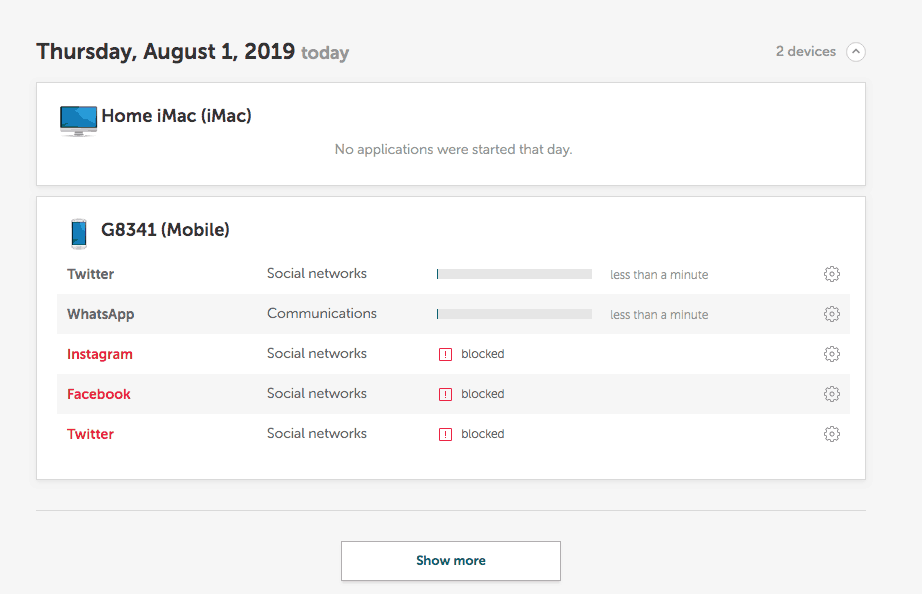Click the blocked warning icon for Facebook
922x594 pixels.
pyautogui.click(x=446, y=394)
